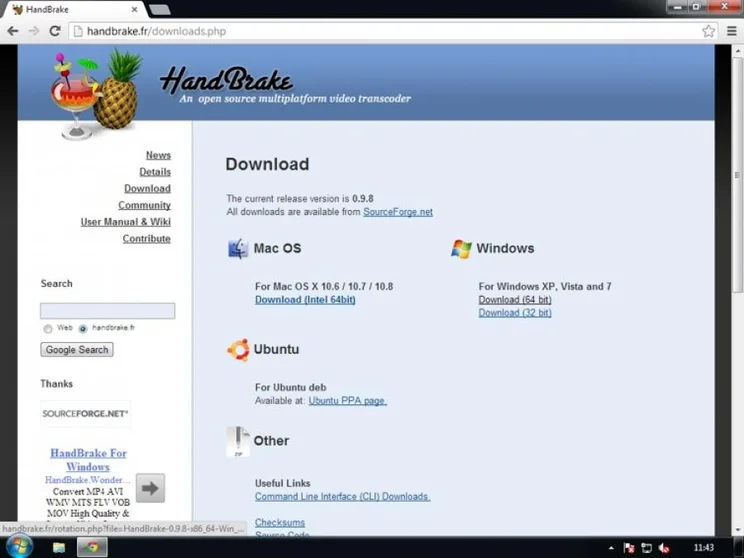Click the scrollbar down arrow
The image size is (744, 558).
click(737, 530)
